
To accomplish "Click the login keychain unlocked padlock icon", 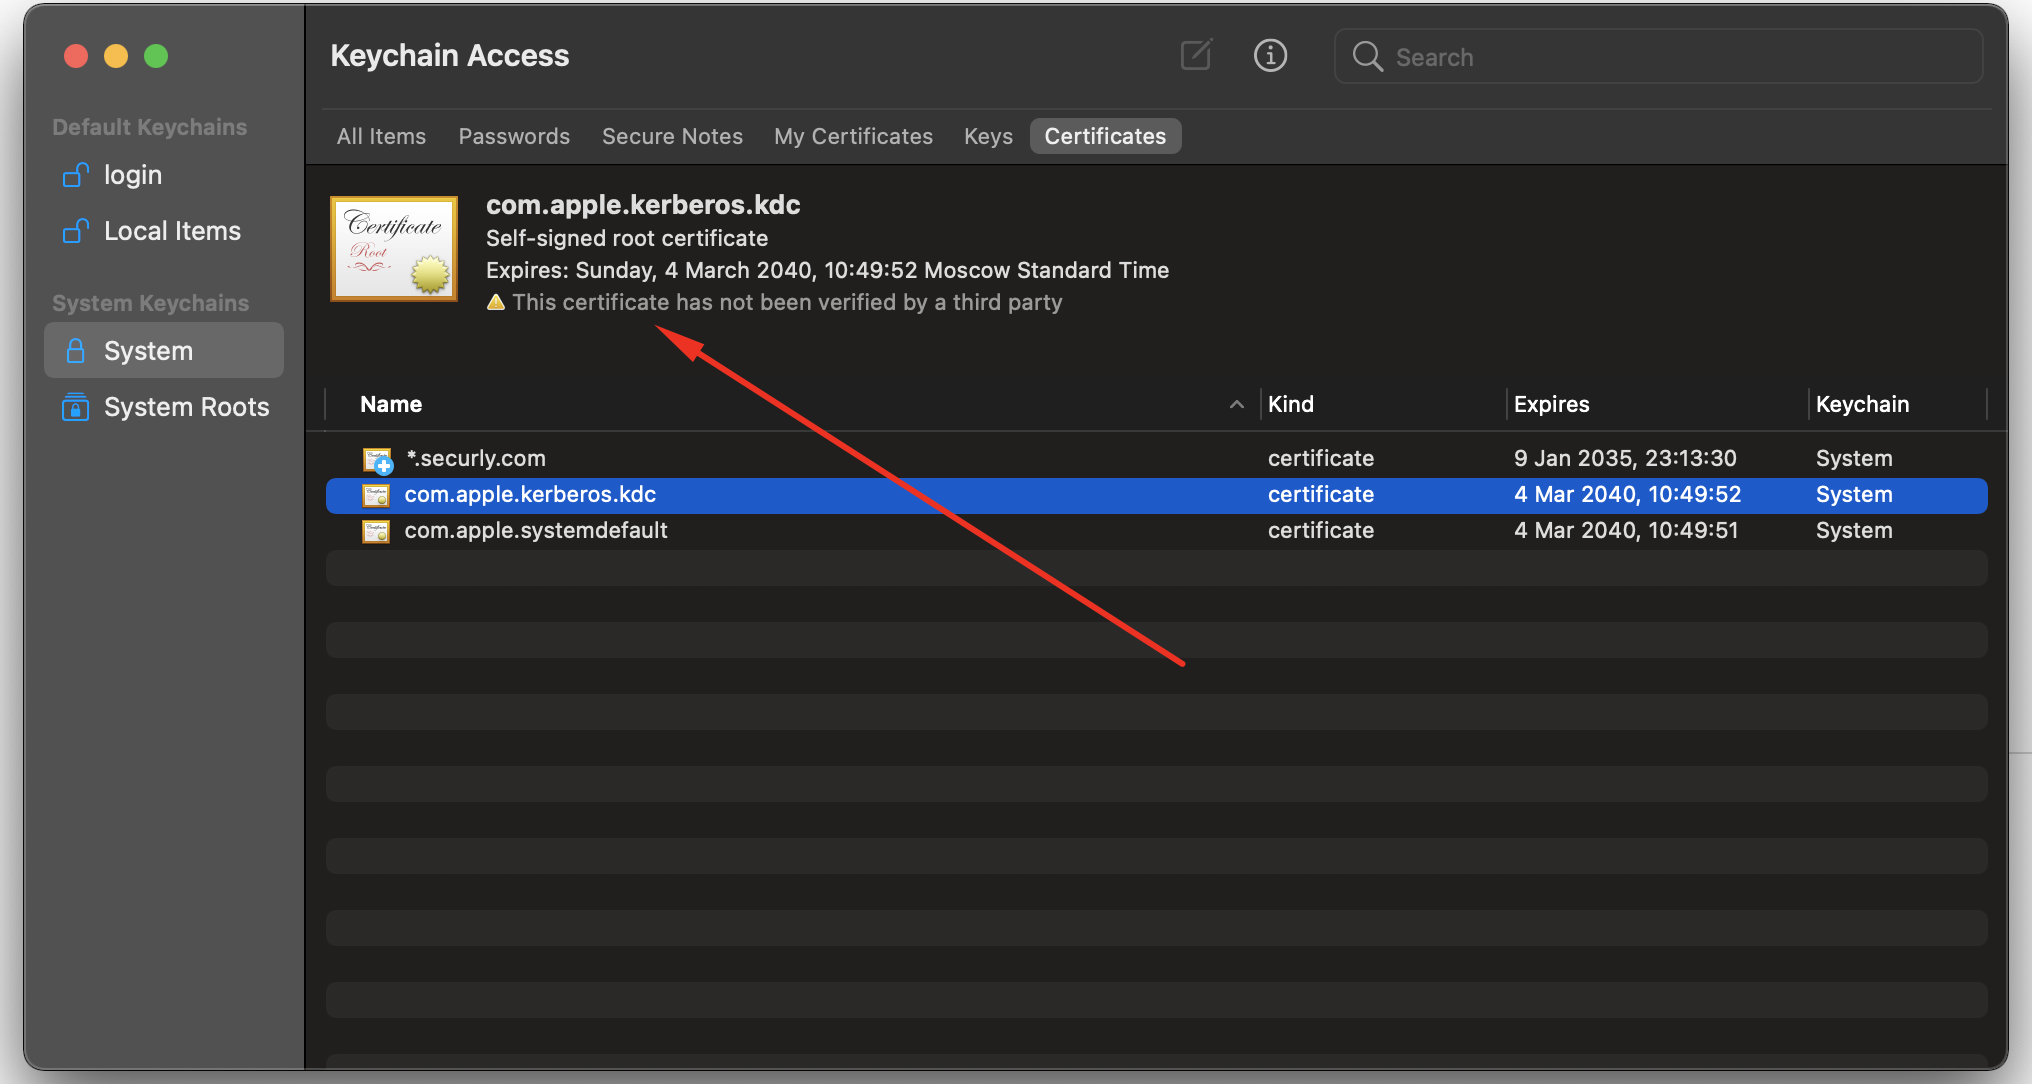I will [76, 175].
